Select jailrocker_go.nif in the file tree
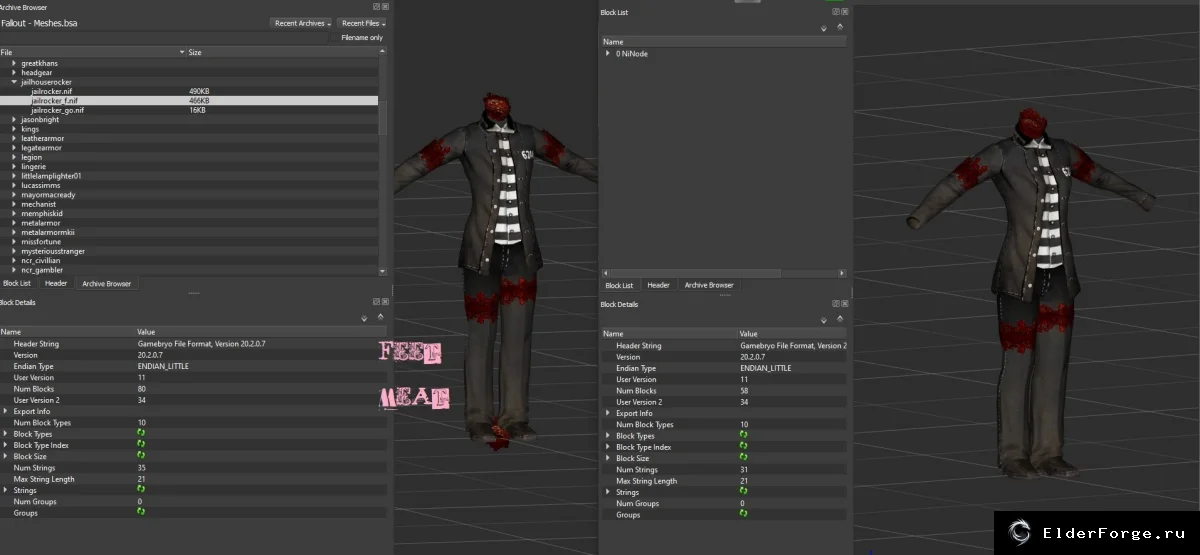Image resolution: width=1200 pixels, height=555 pixels. pos(58,110)
